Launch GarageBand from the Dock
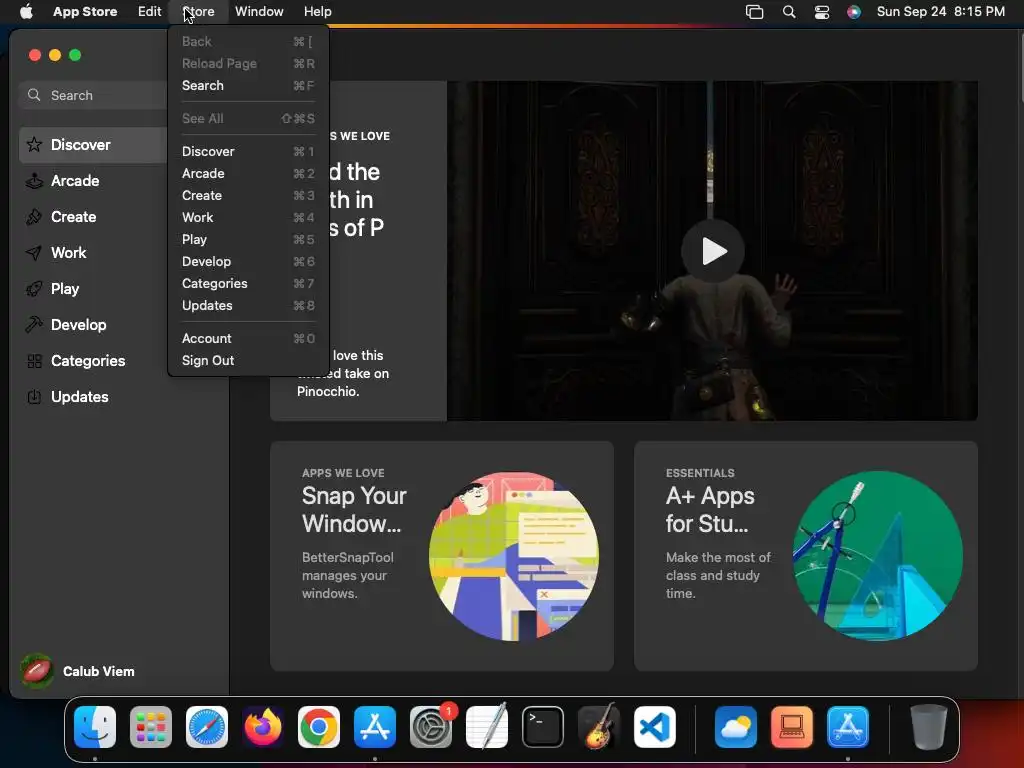Viewport: 1024px width, 768px height. 599,727
